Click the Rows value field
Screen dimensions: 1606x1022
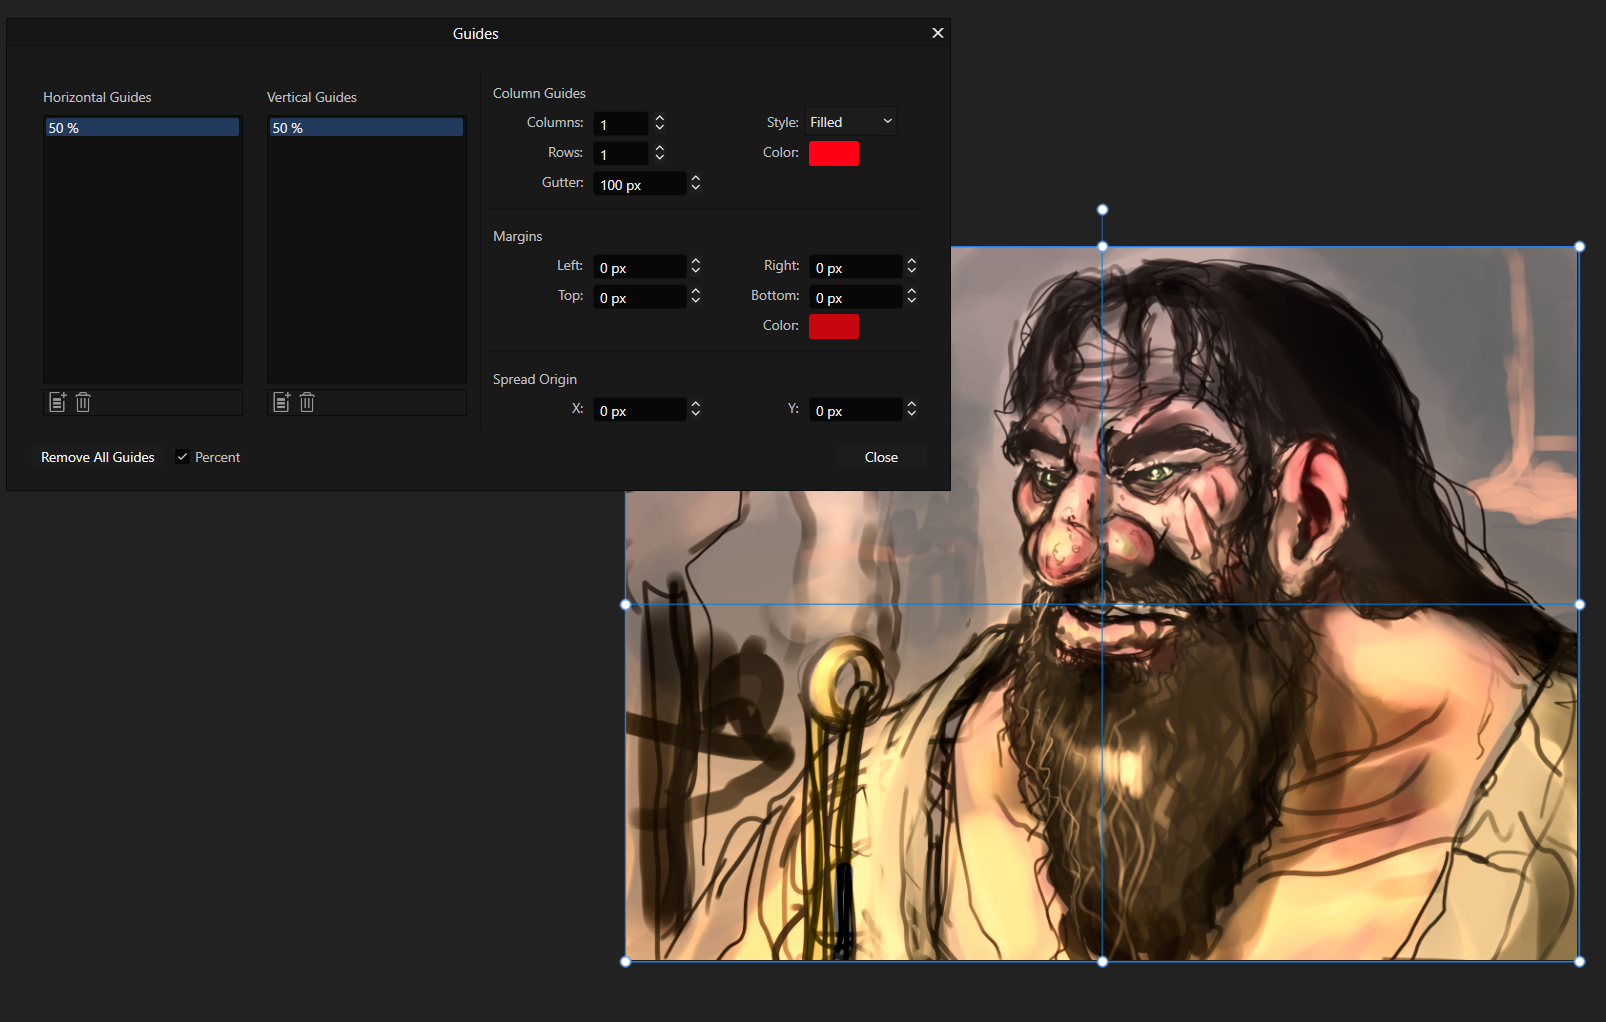tap(621, 154)
